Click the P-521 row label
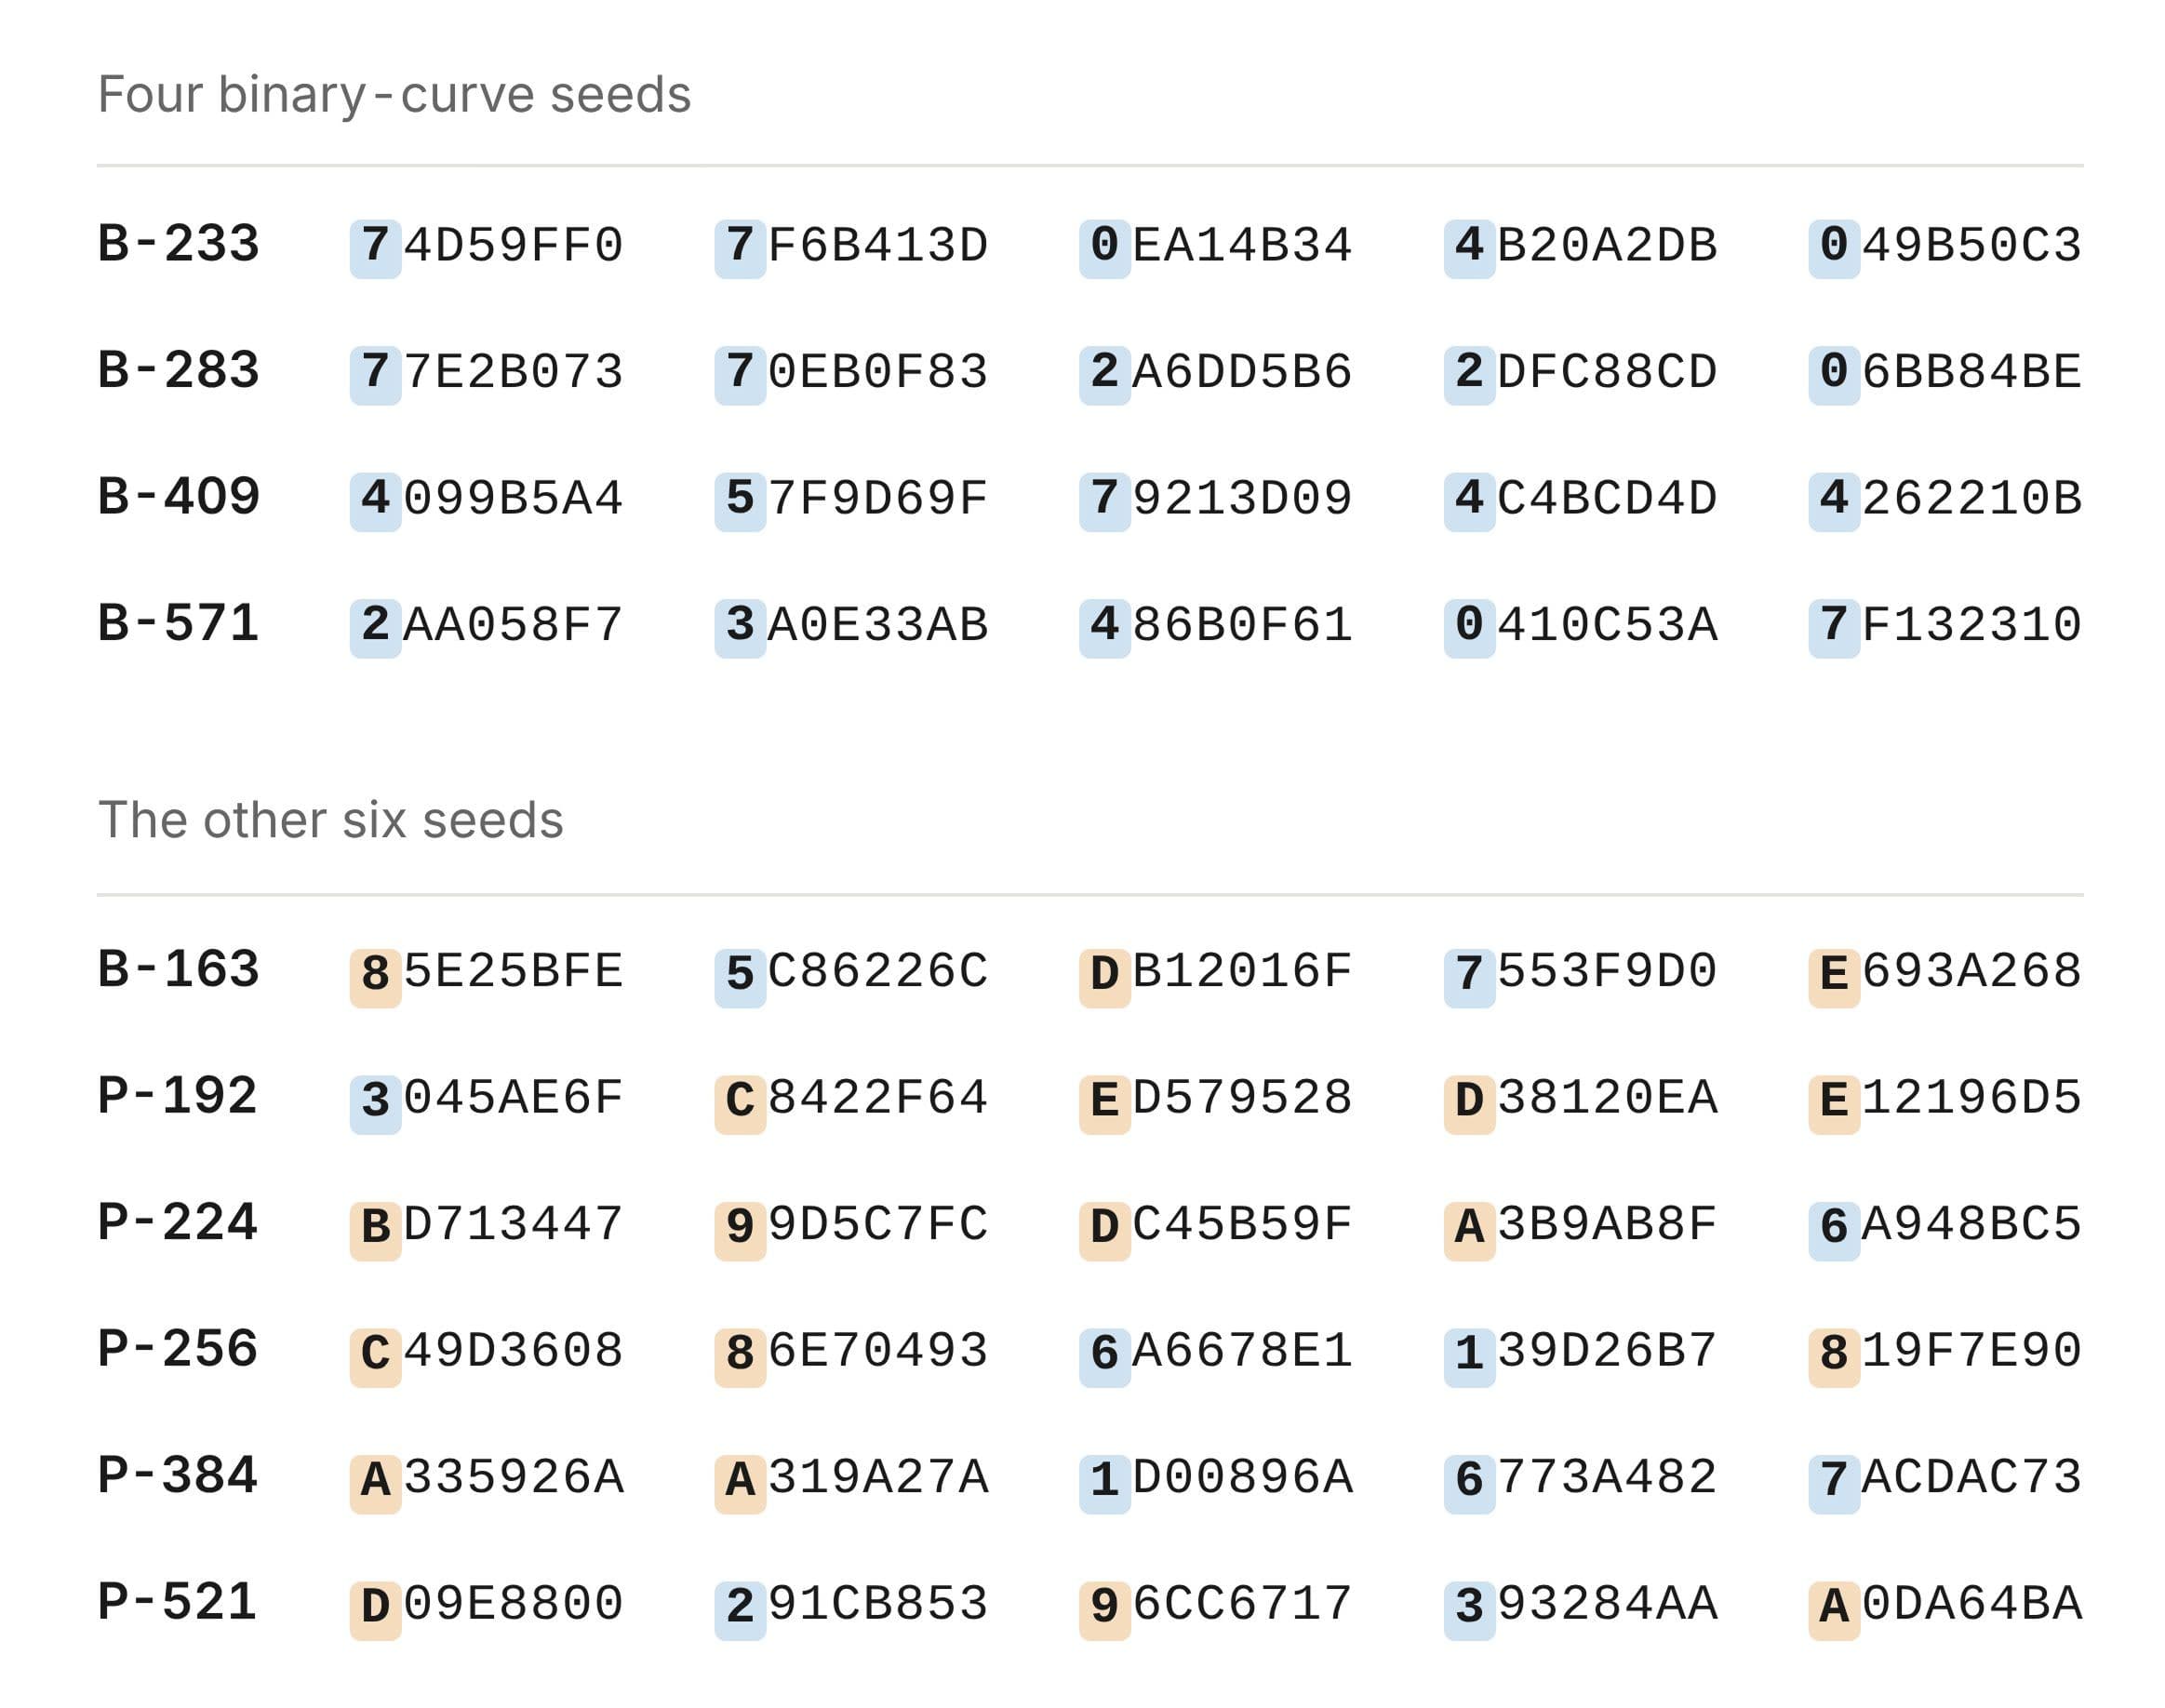Viewport: 2165px width, 1708px height. tap(177, 1603)
